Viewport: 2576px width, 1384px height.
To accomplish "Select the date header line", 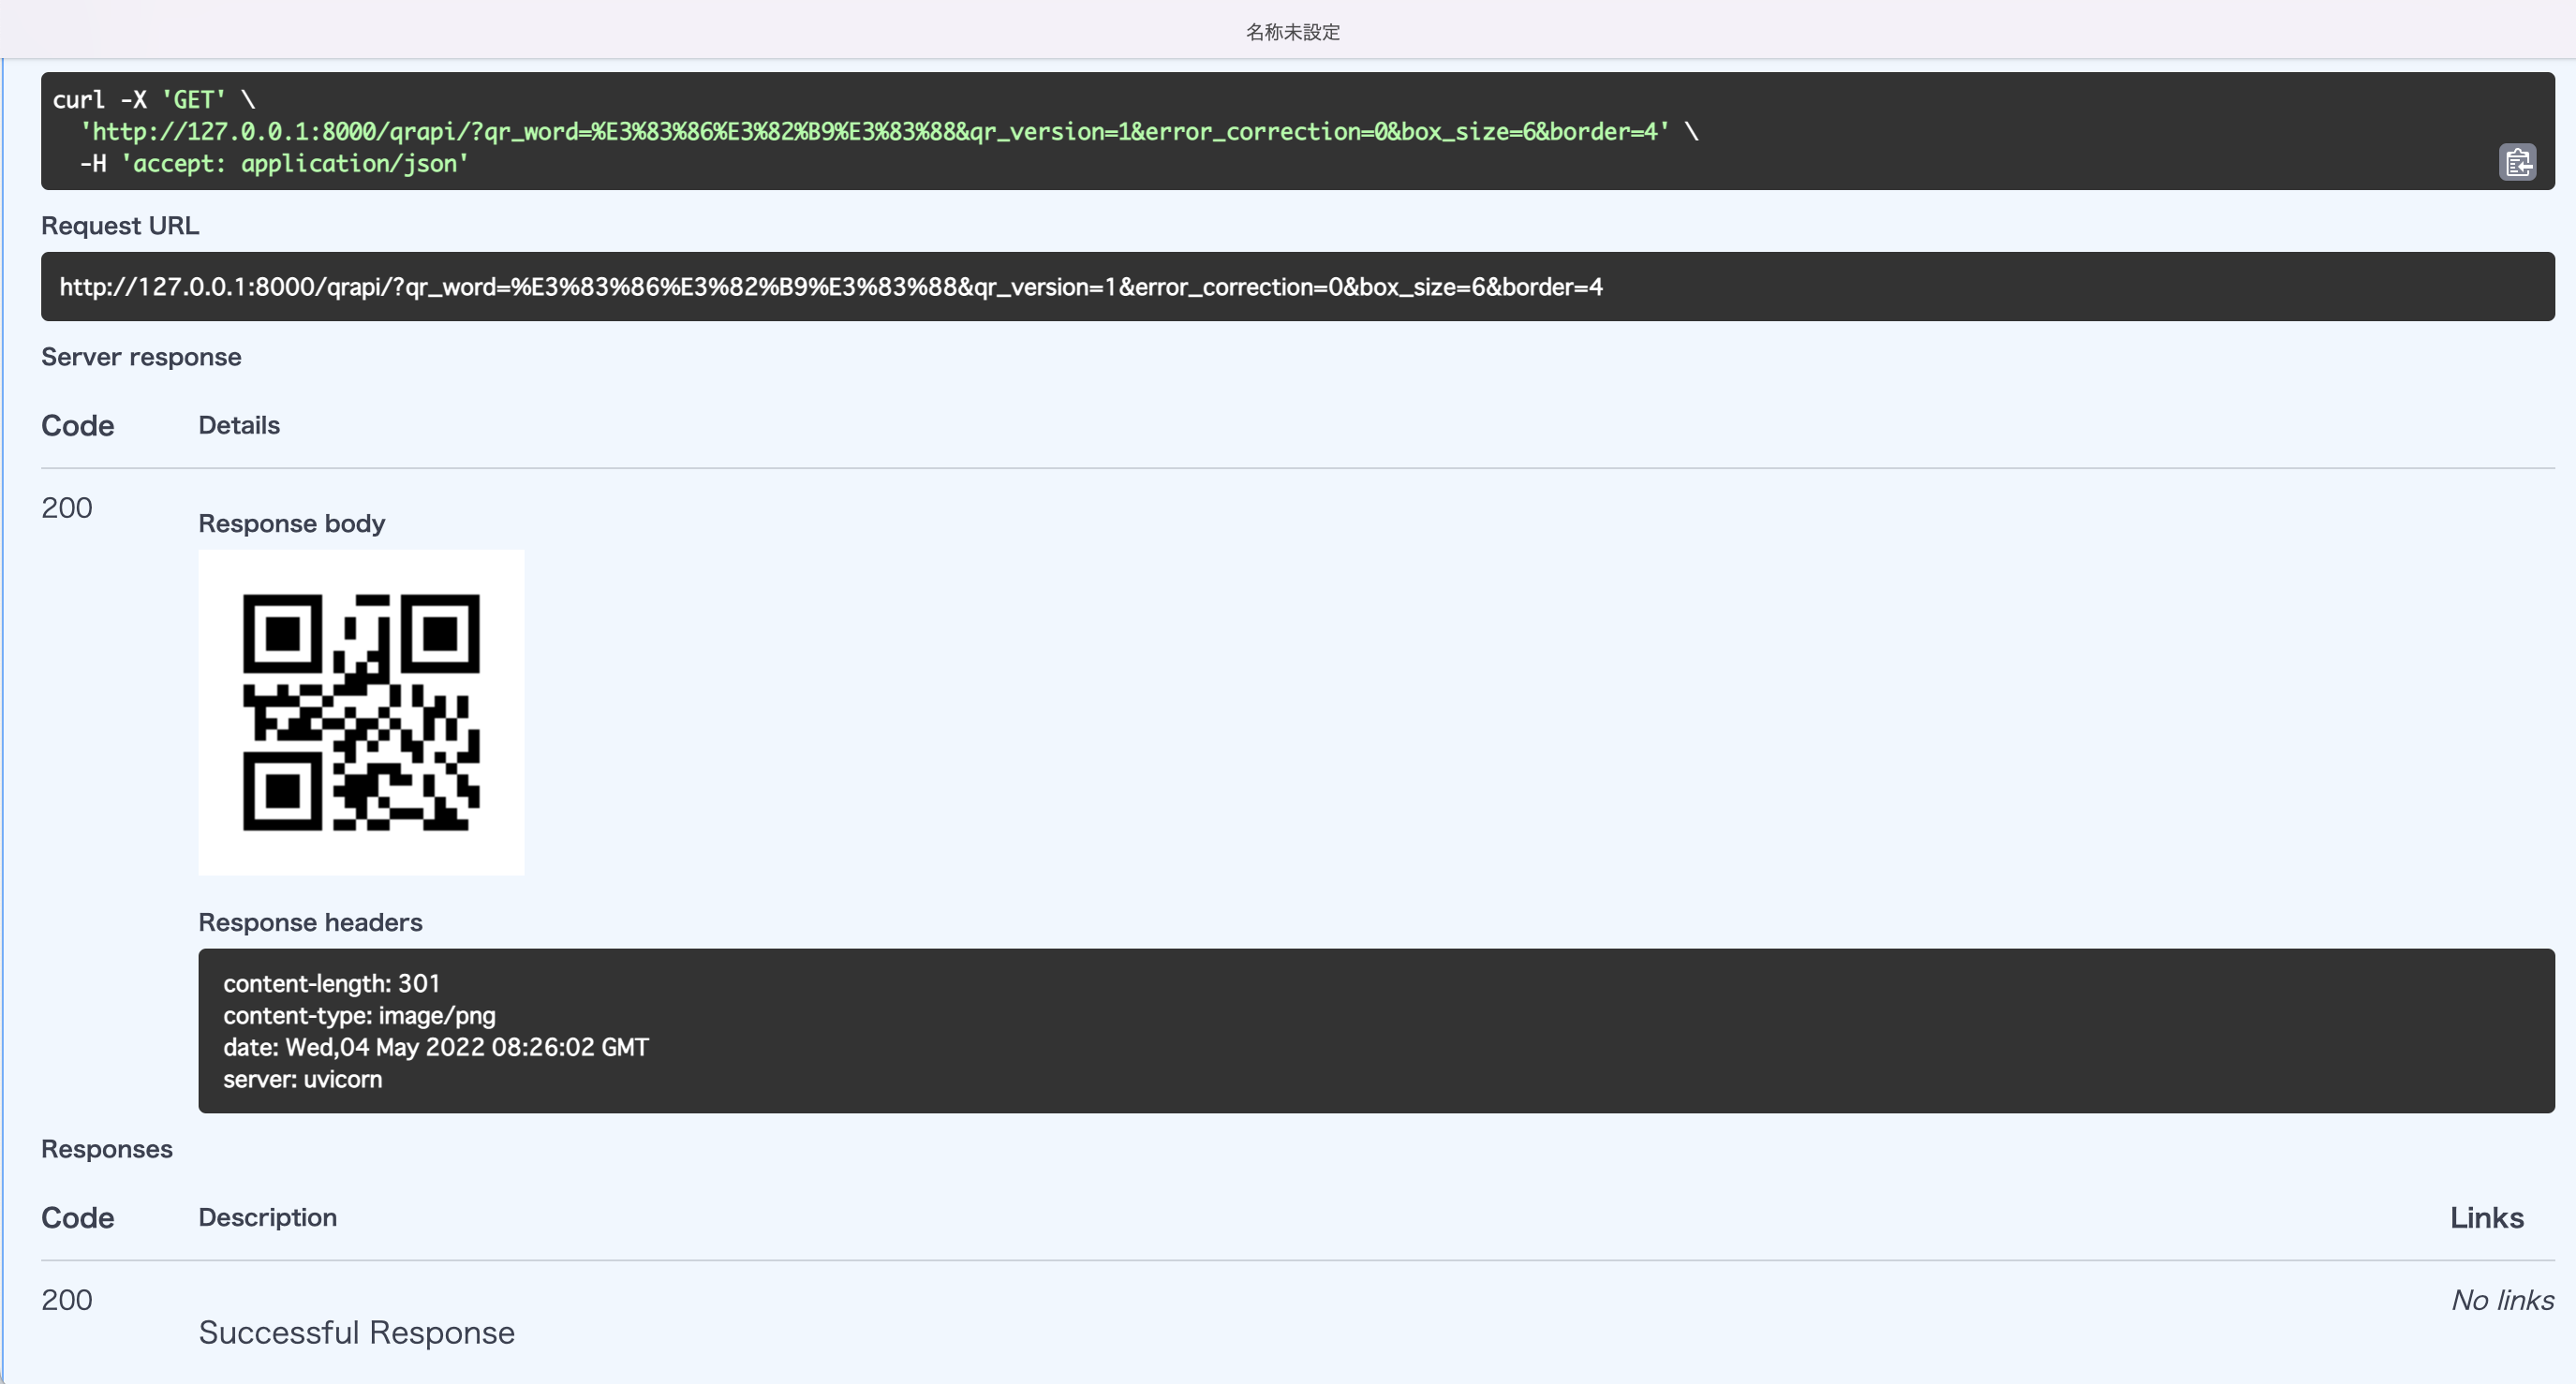I will click(435, 1047).
